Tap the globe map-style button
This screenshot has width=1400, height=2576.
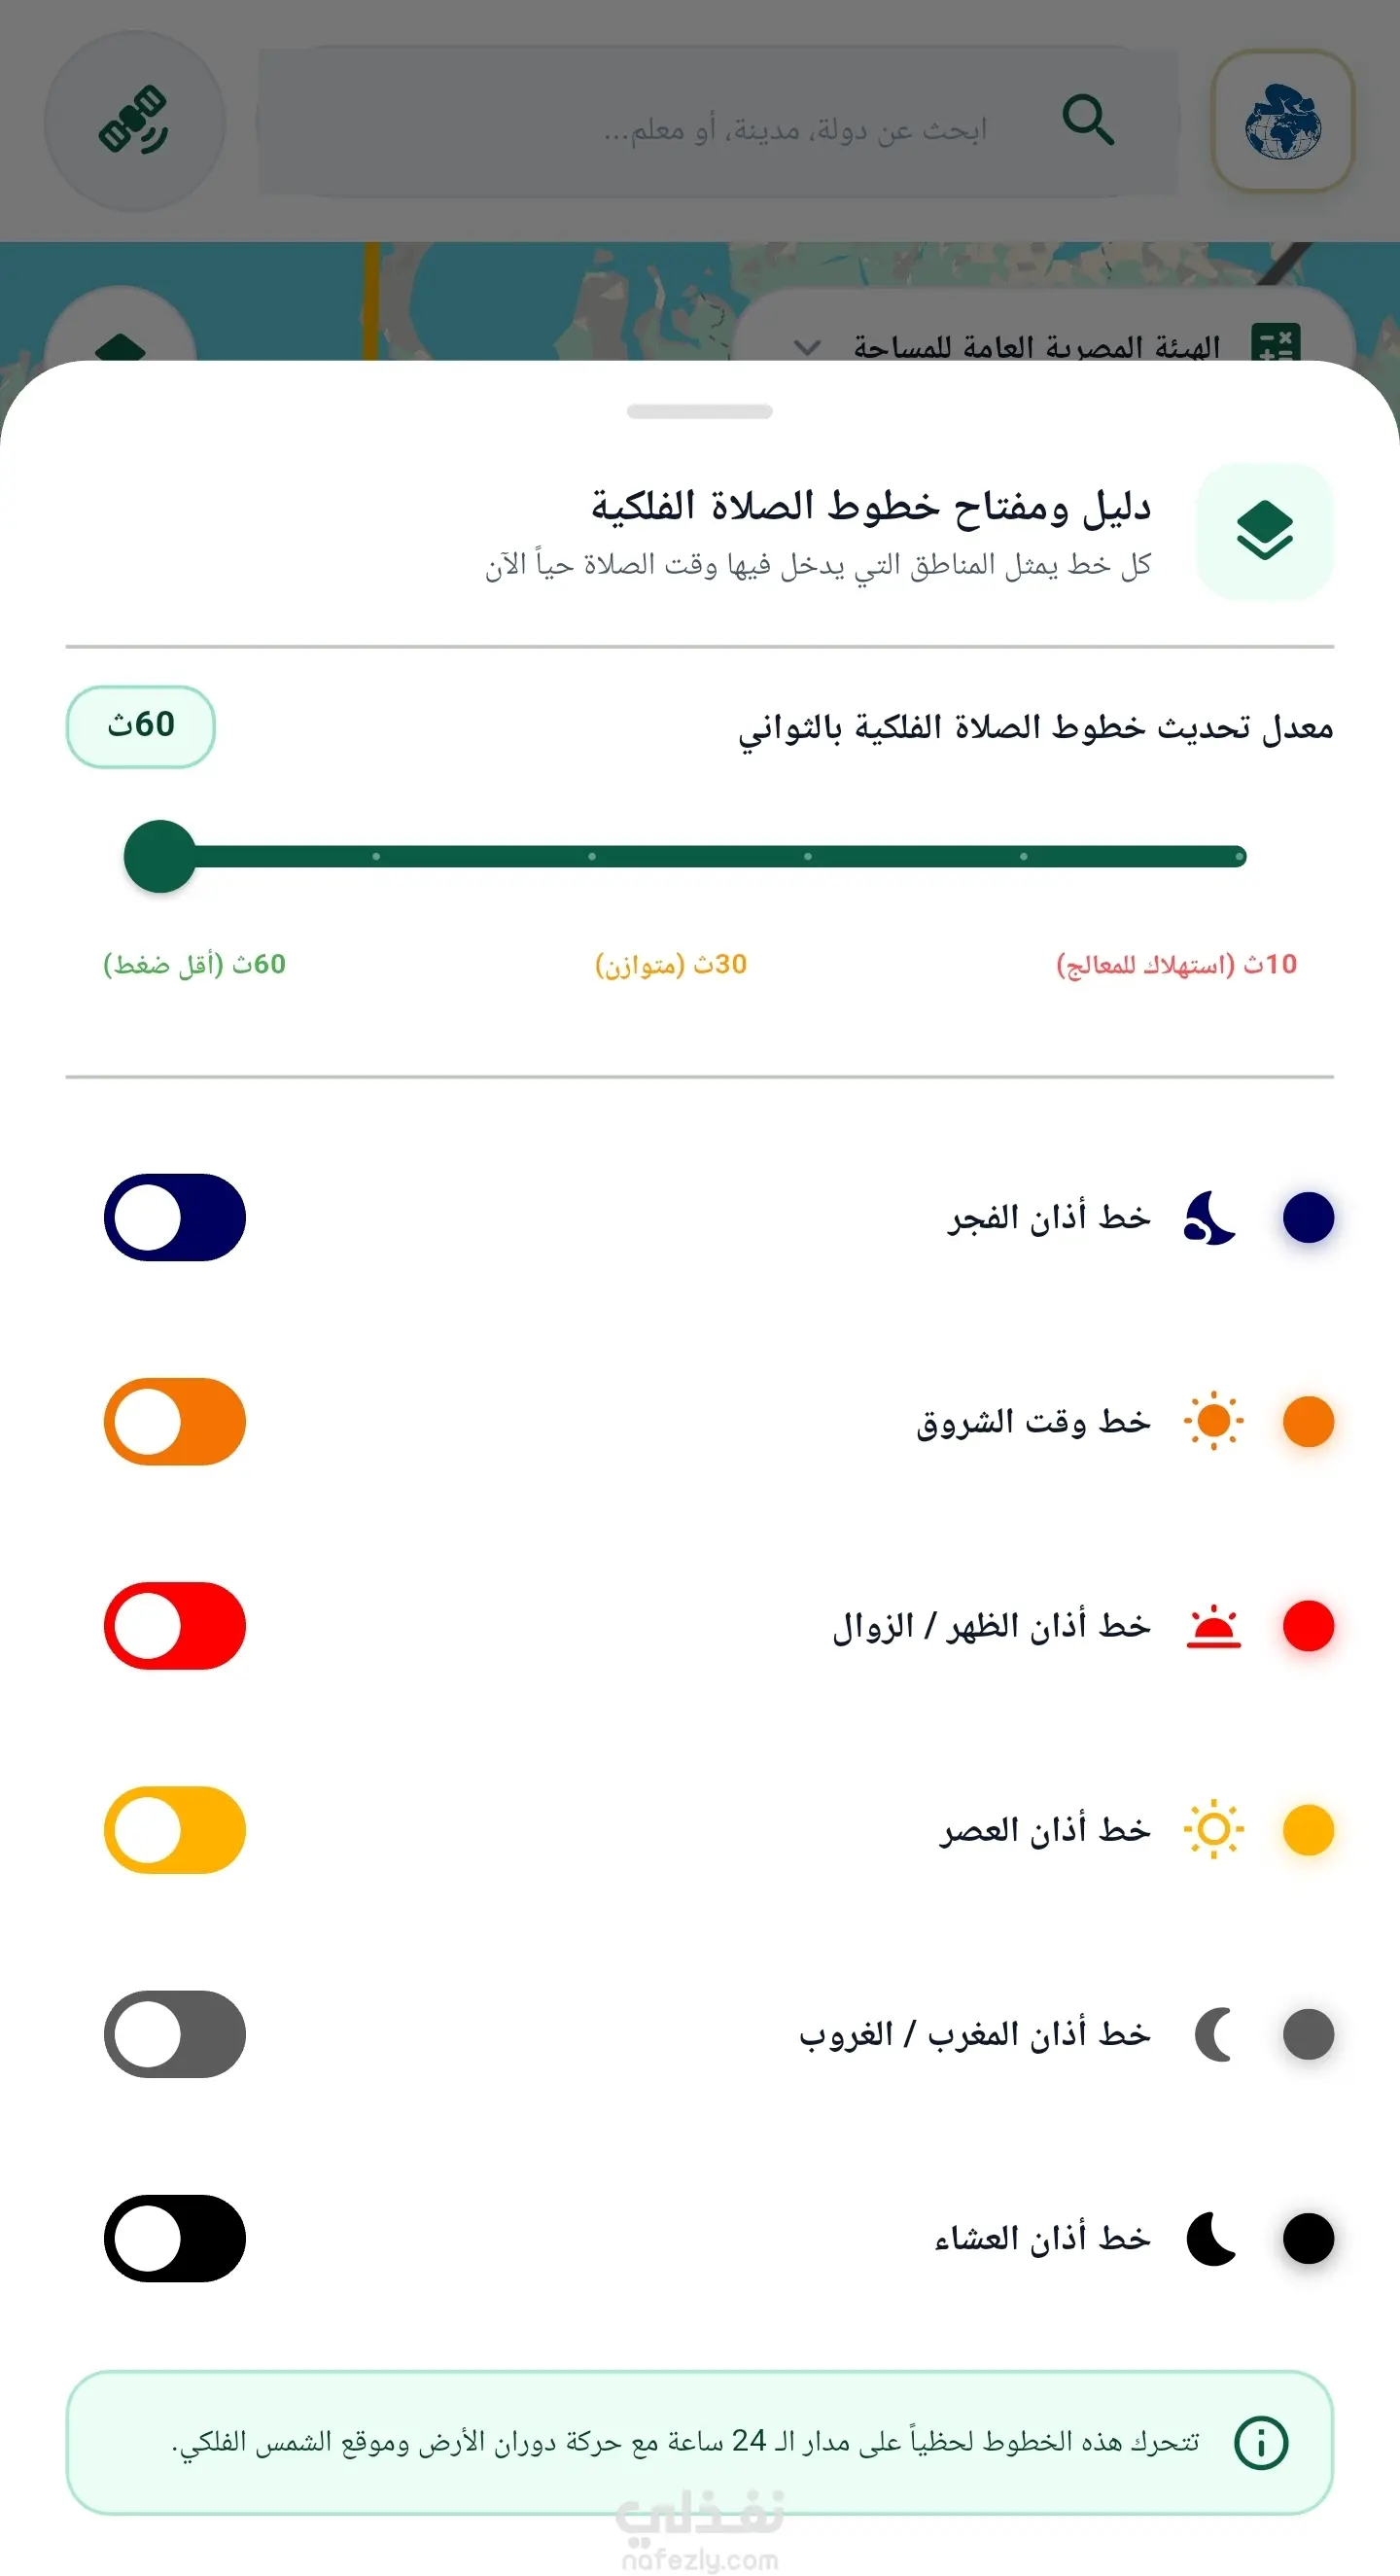[1283, 121]
